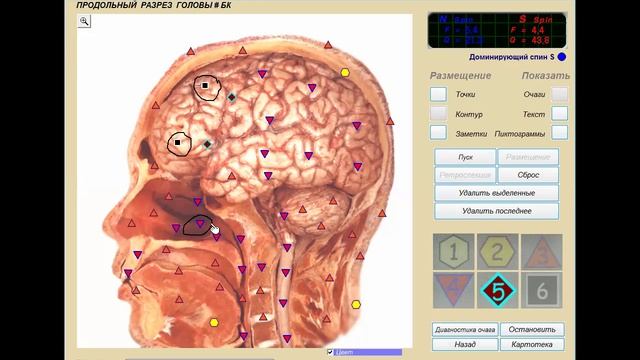Screen dimensions: 640x360
Task: Click yellow hexagon marker at back of neck
Action: point(356,304)
